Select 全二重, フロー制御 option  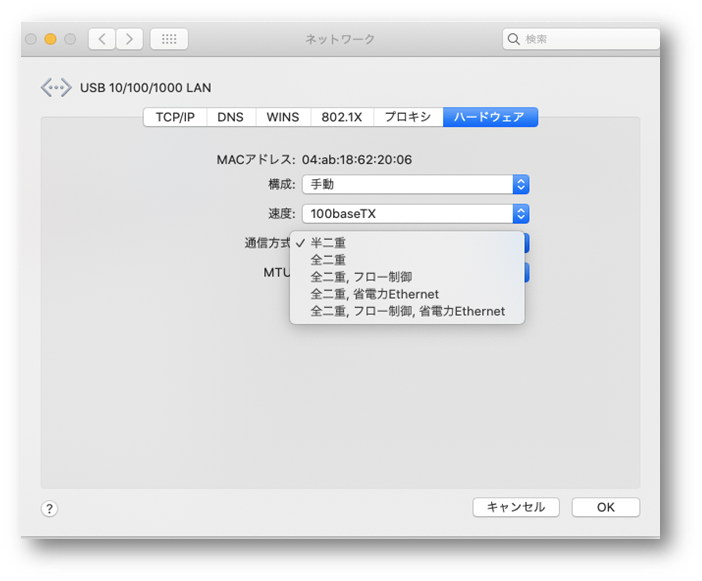click(x=407, y=277)
